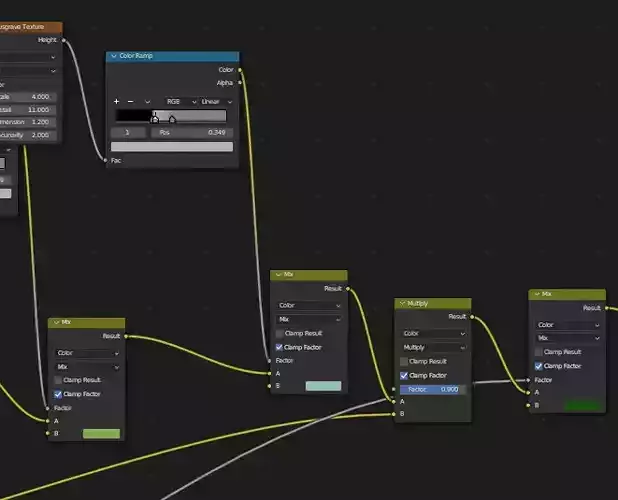
Task: Select the first Color Ramp stop marker
Action: pos(155,119)
